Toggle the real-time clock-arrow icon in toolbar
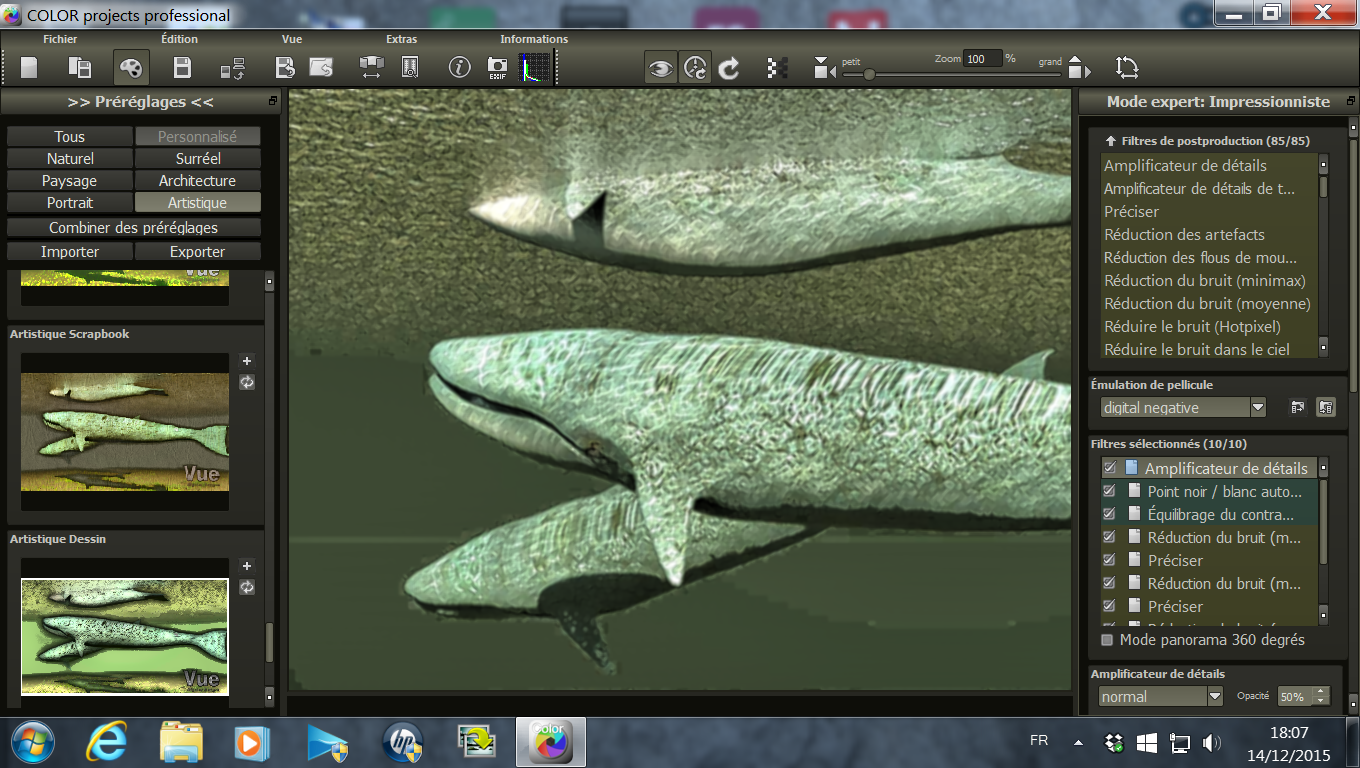 click(x=695, y=67)
